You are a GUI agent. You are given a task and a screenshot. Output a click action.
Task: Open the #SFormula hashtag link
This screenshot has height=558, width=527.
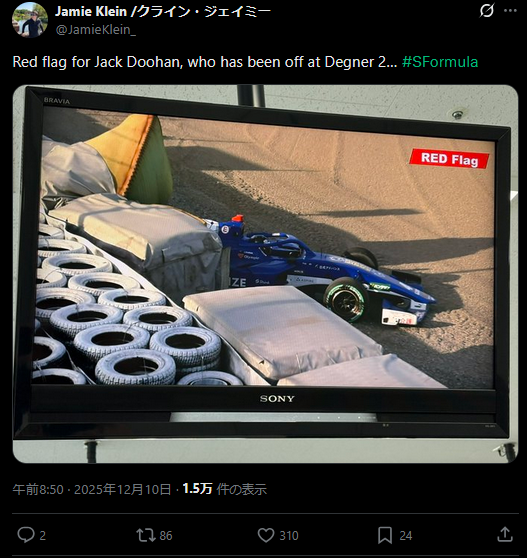tap(440, 62)
